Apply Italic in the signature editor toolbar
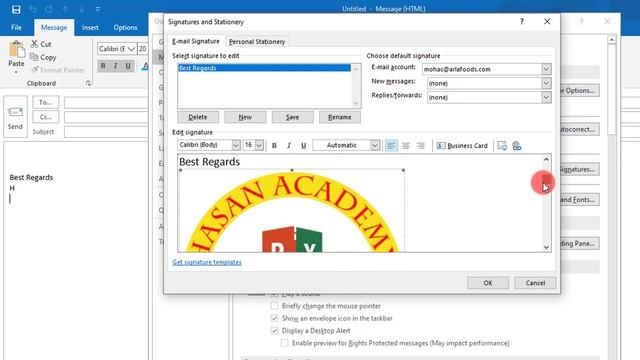Viewport: 640px width, 360px height. [289, 145]
